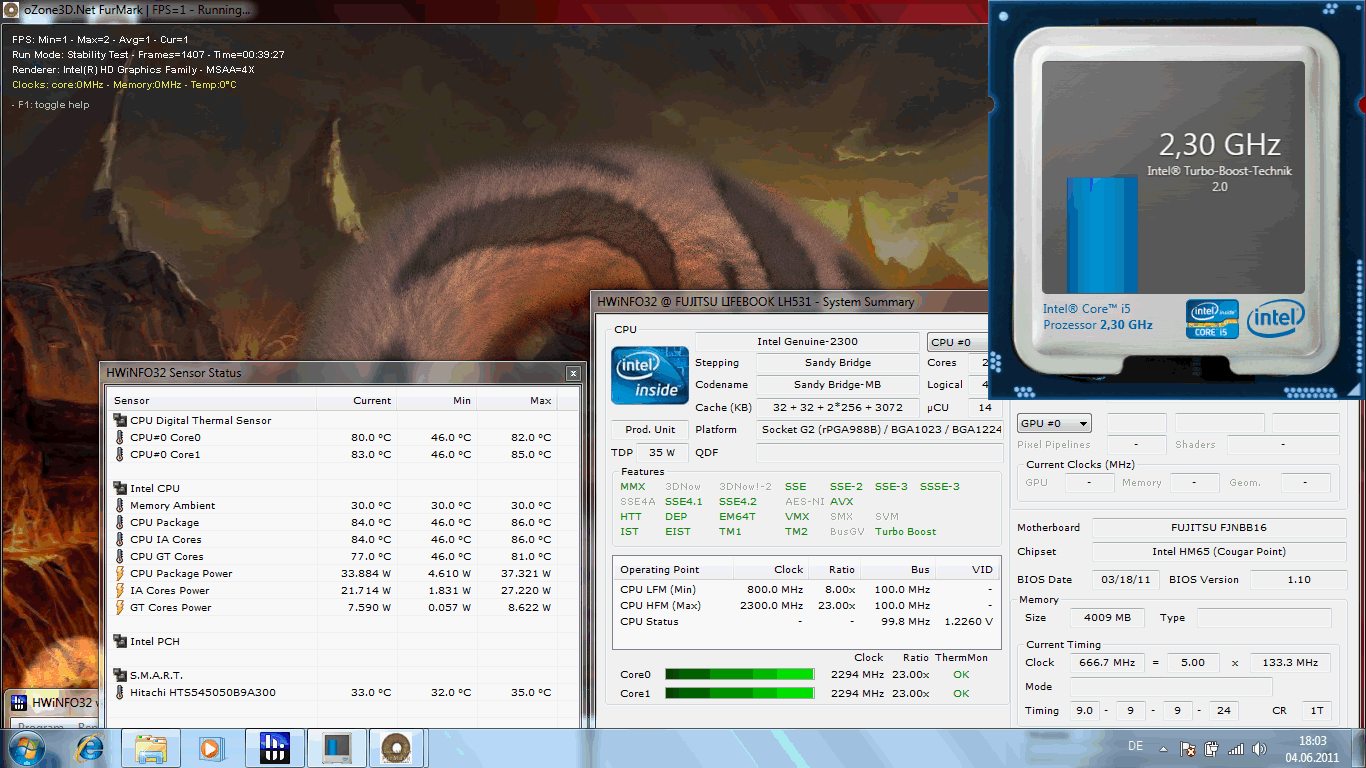1366x768 pixels.
Task: Click the S.M.A.R.T. group icon
Action: (x=120, y=676)
